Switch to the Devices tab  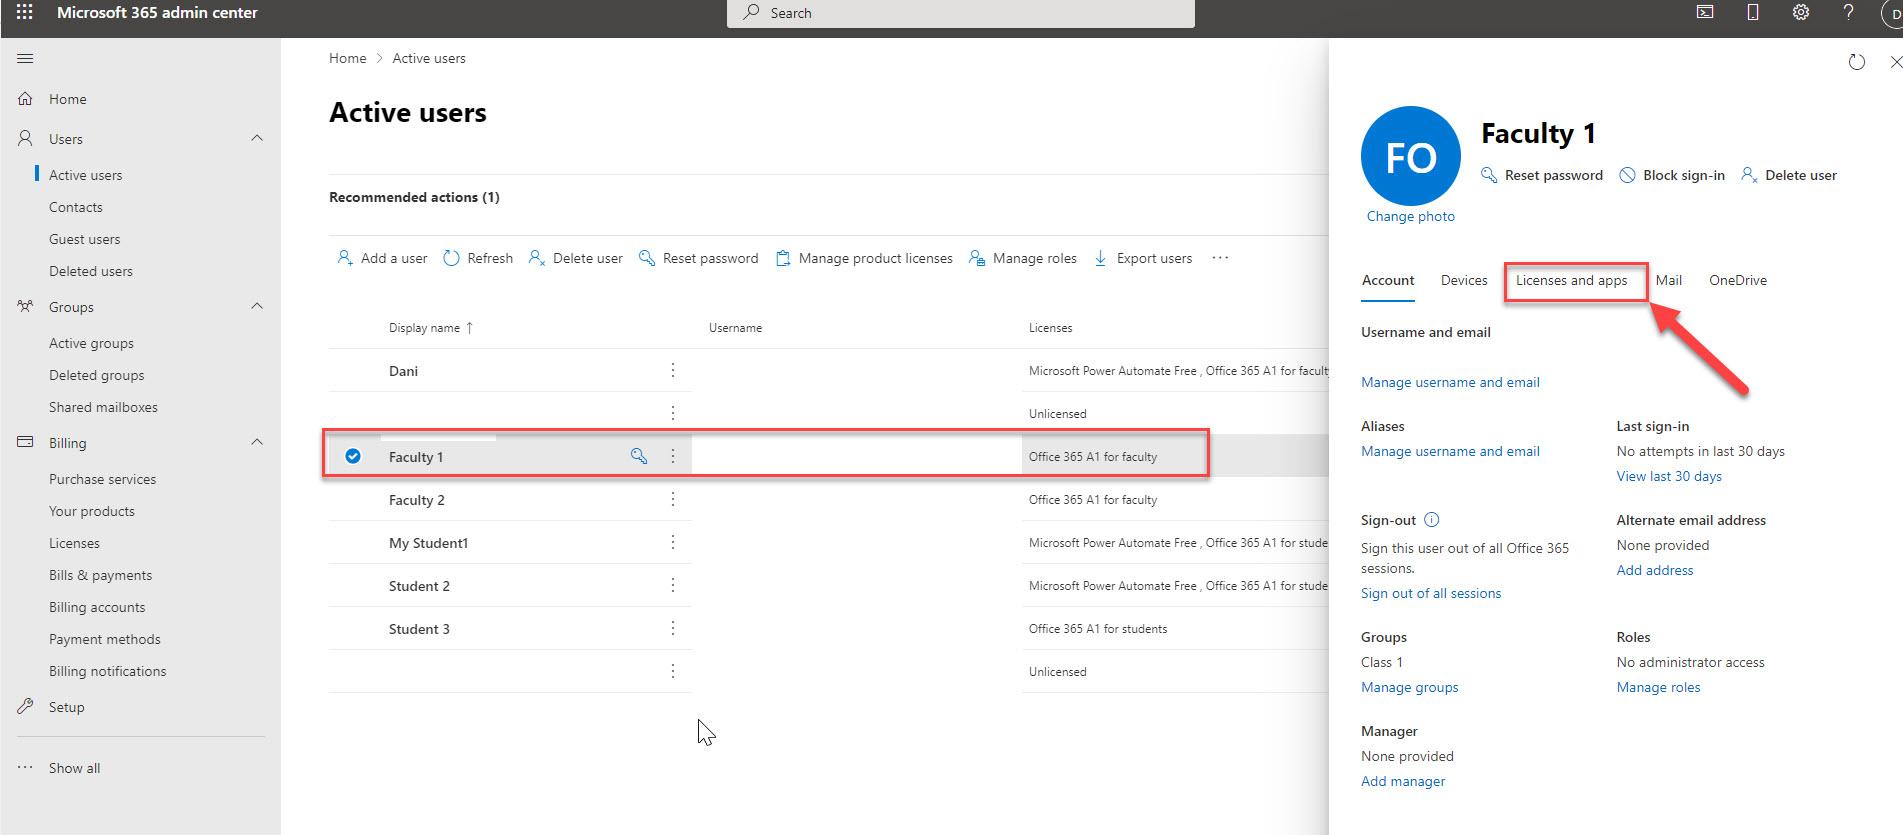click(1464, 280)
